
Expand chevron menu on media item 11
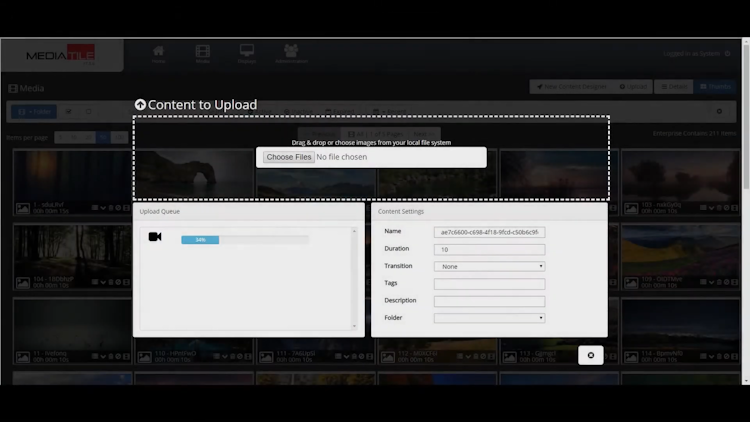[x=103, y=356]
